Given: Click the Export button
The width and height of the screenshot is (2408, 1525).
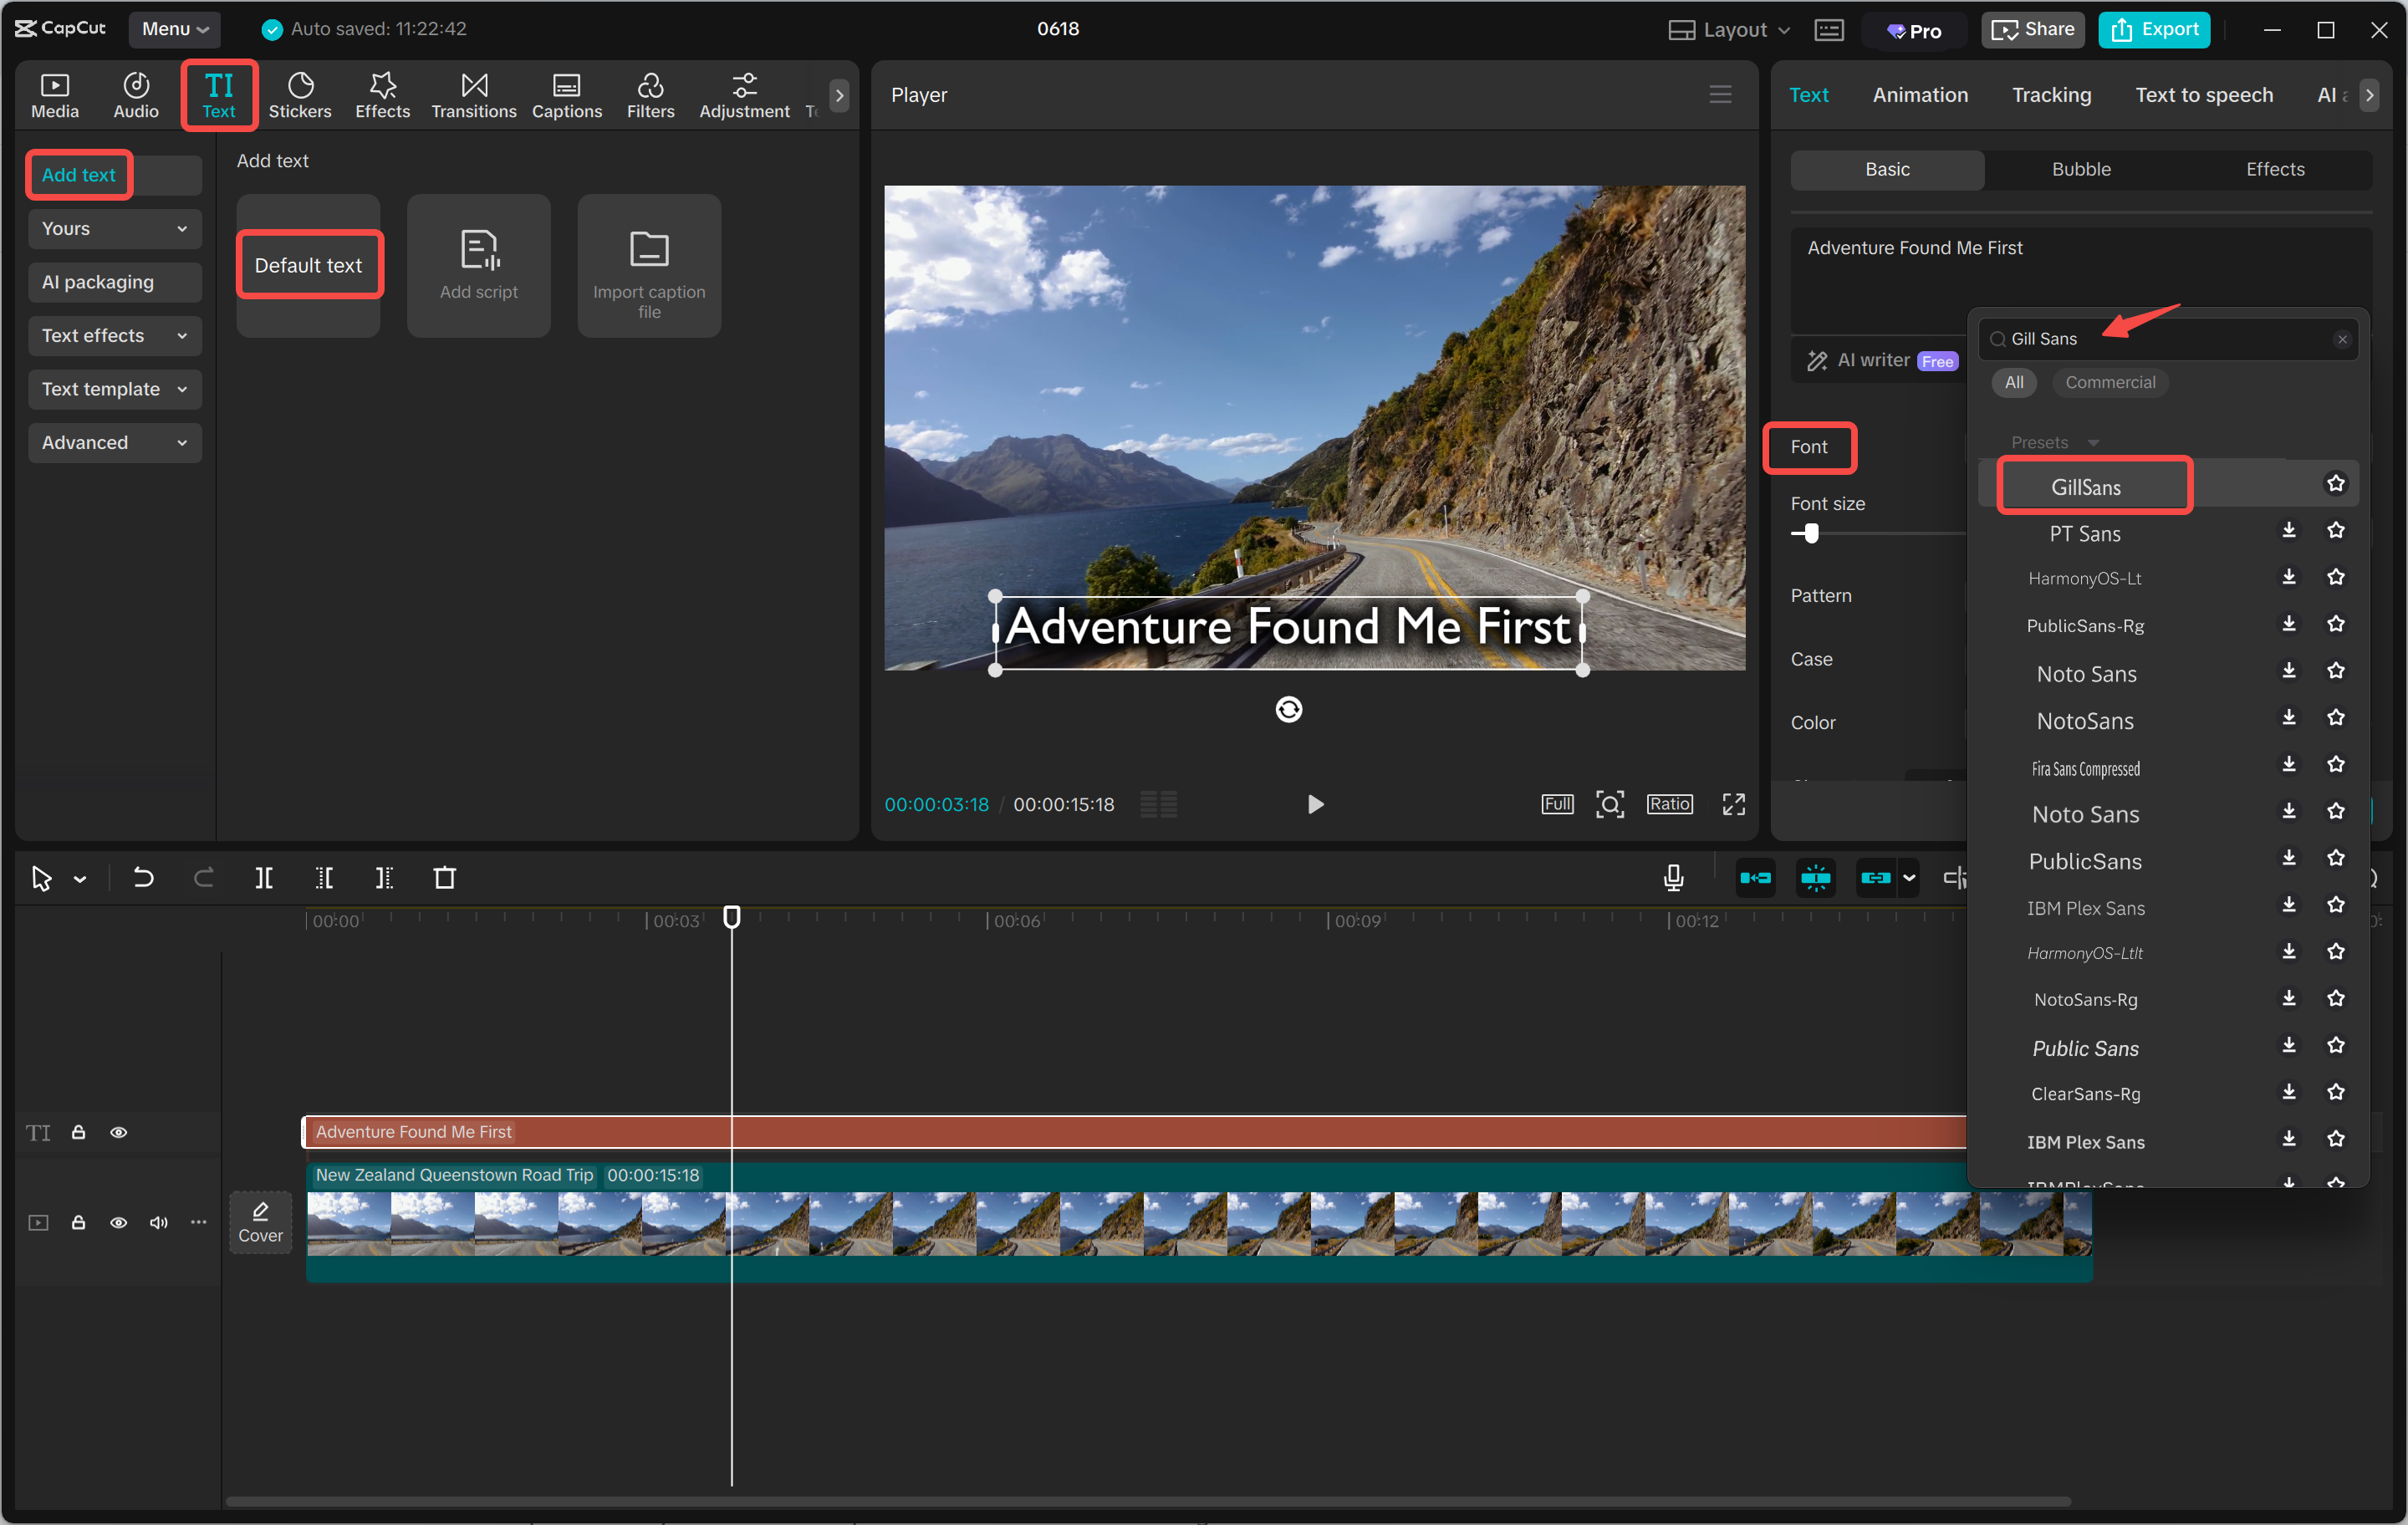Looking at the screenshot, I should point(2154,29).
